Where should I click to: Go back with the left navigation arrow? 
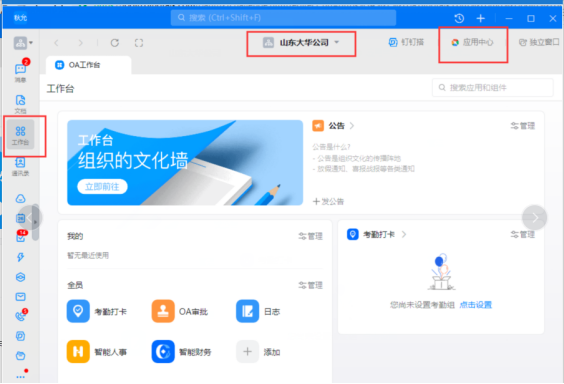point(56,43)
